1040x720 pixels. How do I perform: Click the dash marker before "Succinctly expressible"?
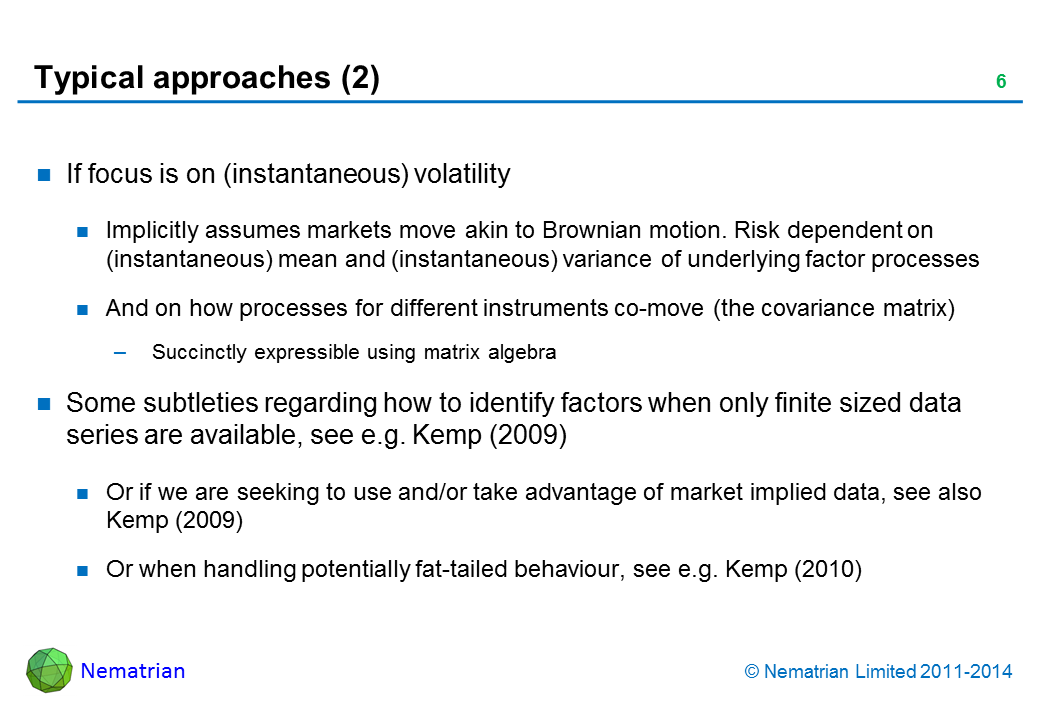click(121, 352)
